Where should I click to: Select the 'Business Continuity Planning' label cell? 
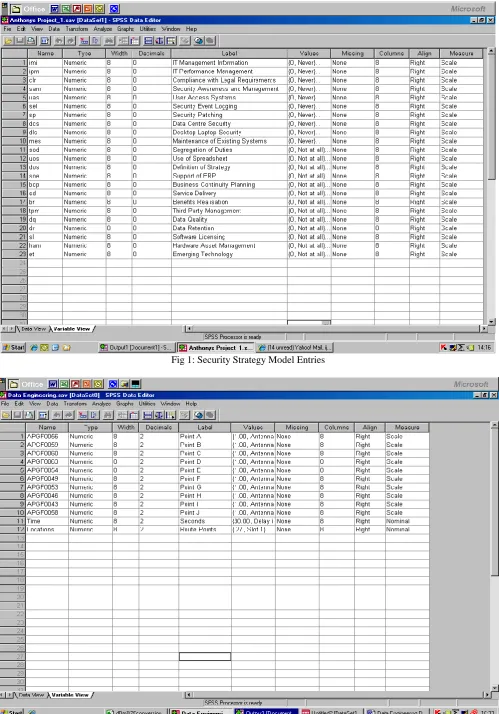[229, 184]
